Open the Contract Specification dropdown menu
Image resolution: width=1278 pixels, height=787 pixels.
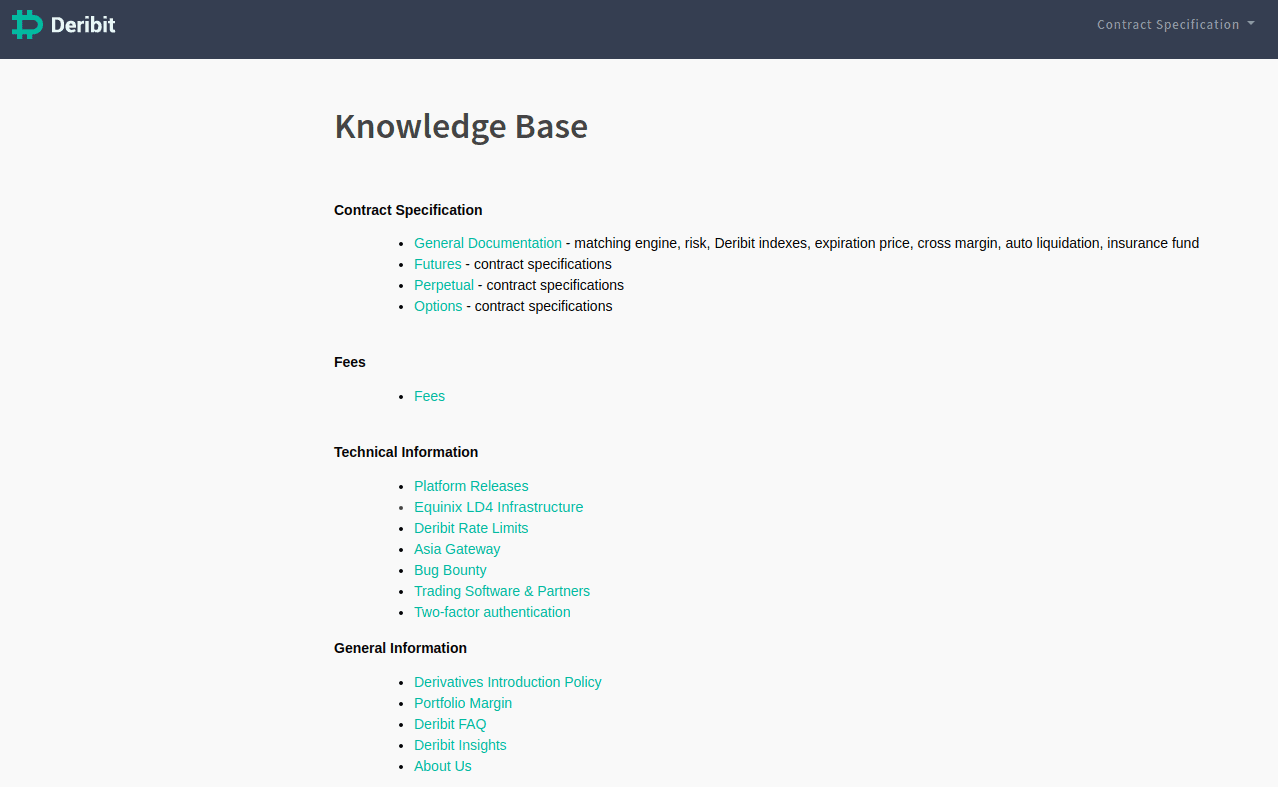coord(1175,24)
